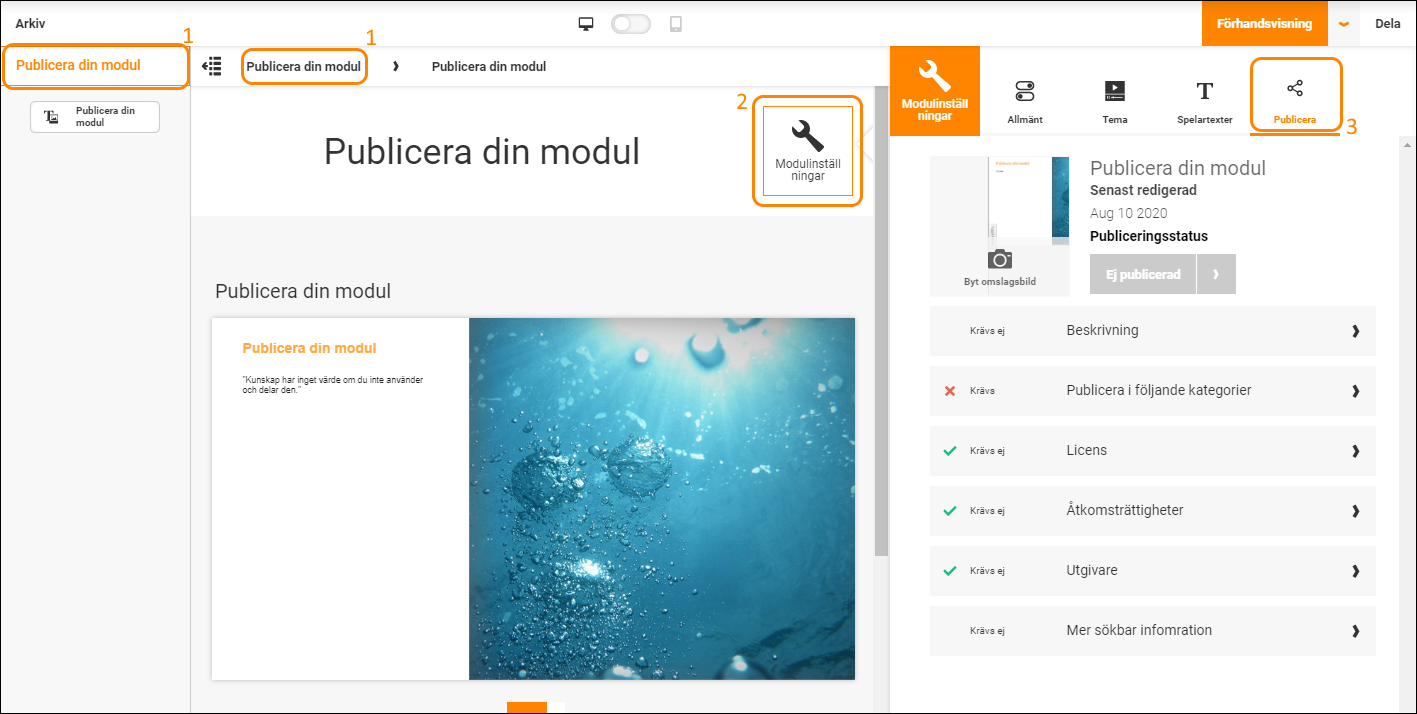Click the Förhandsvisning button
This screenshot has width=1417, height=714.
tap(1264, 23)
